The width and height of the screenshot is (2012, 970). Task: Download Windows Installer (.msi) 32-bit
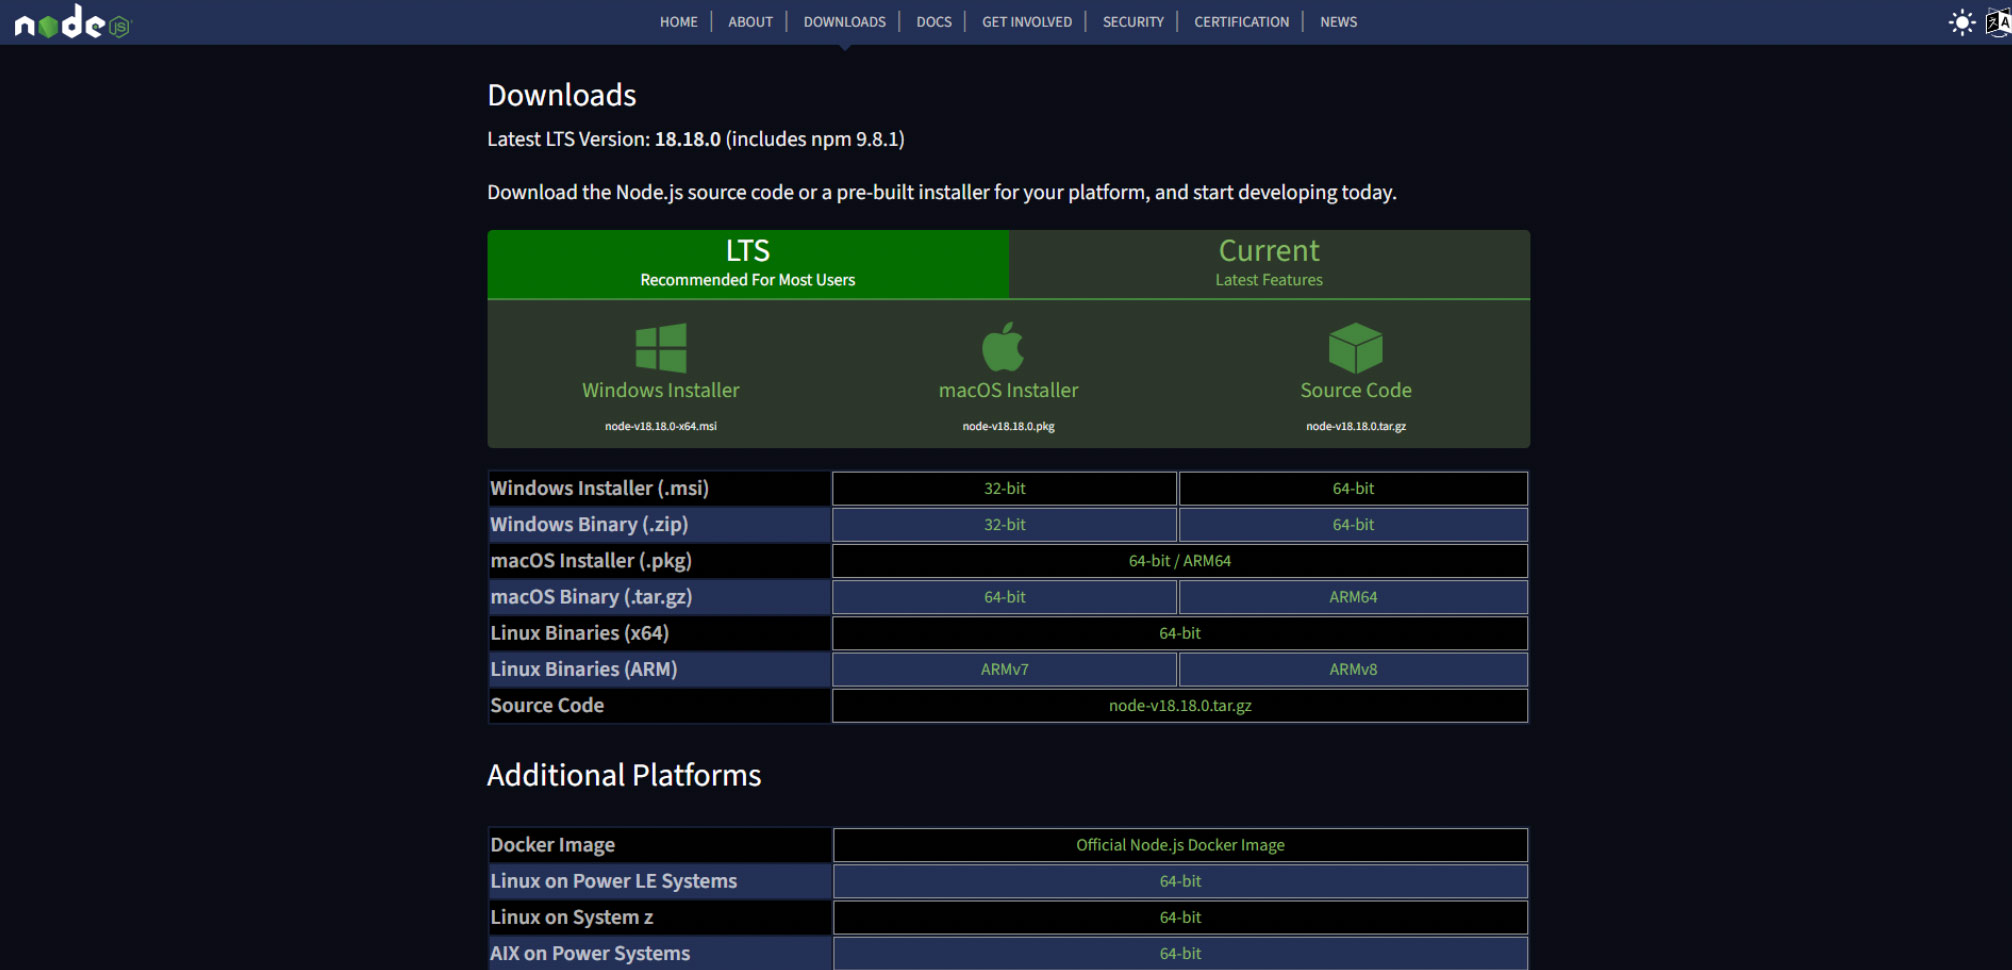[x=1004, y=488]
